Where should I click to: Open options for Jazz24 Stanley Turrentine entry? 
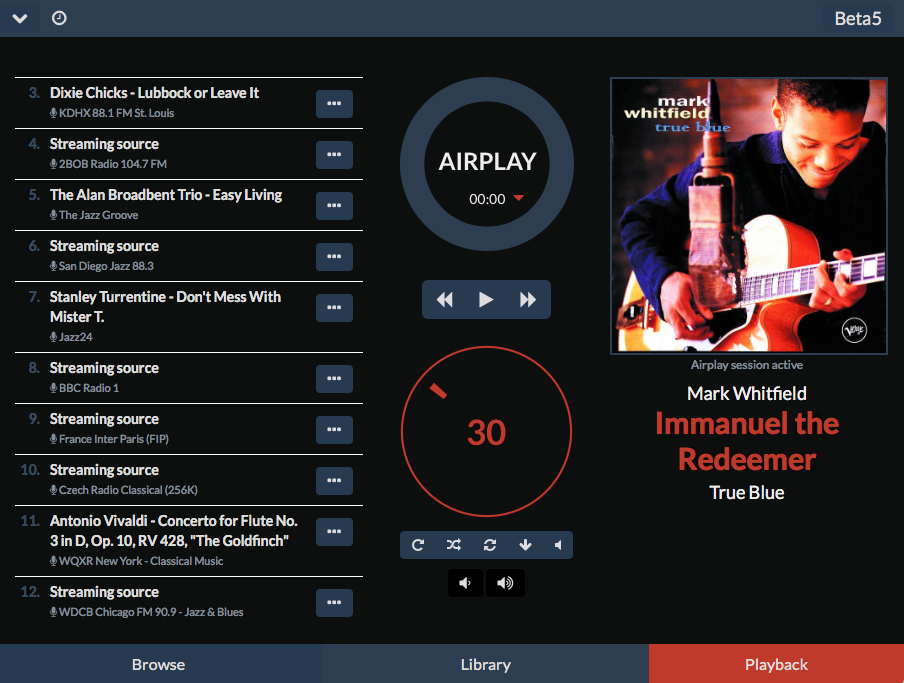tap(334, 308)
